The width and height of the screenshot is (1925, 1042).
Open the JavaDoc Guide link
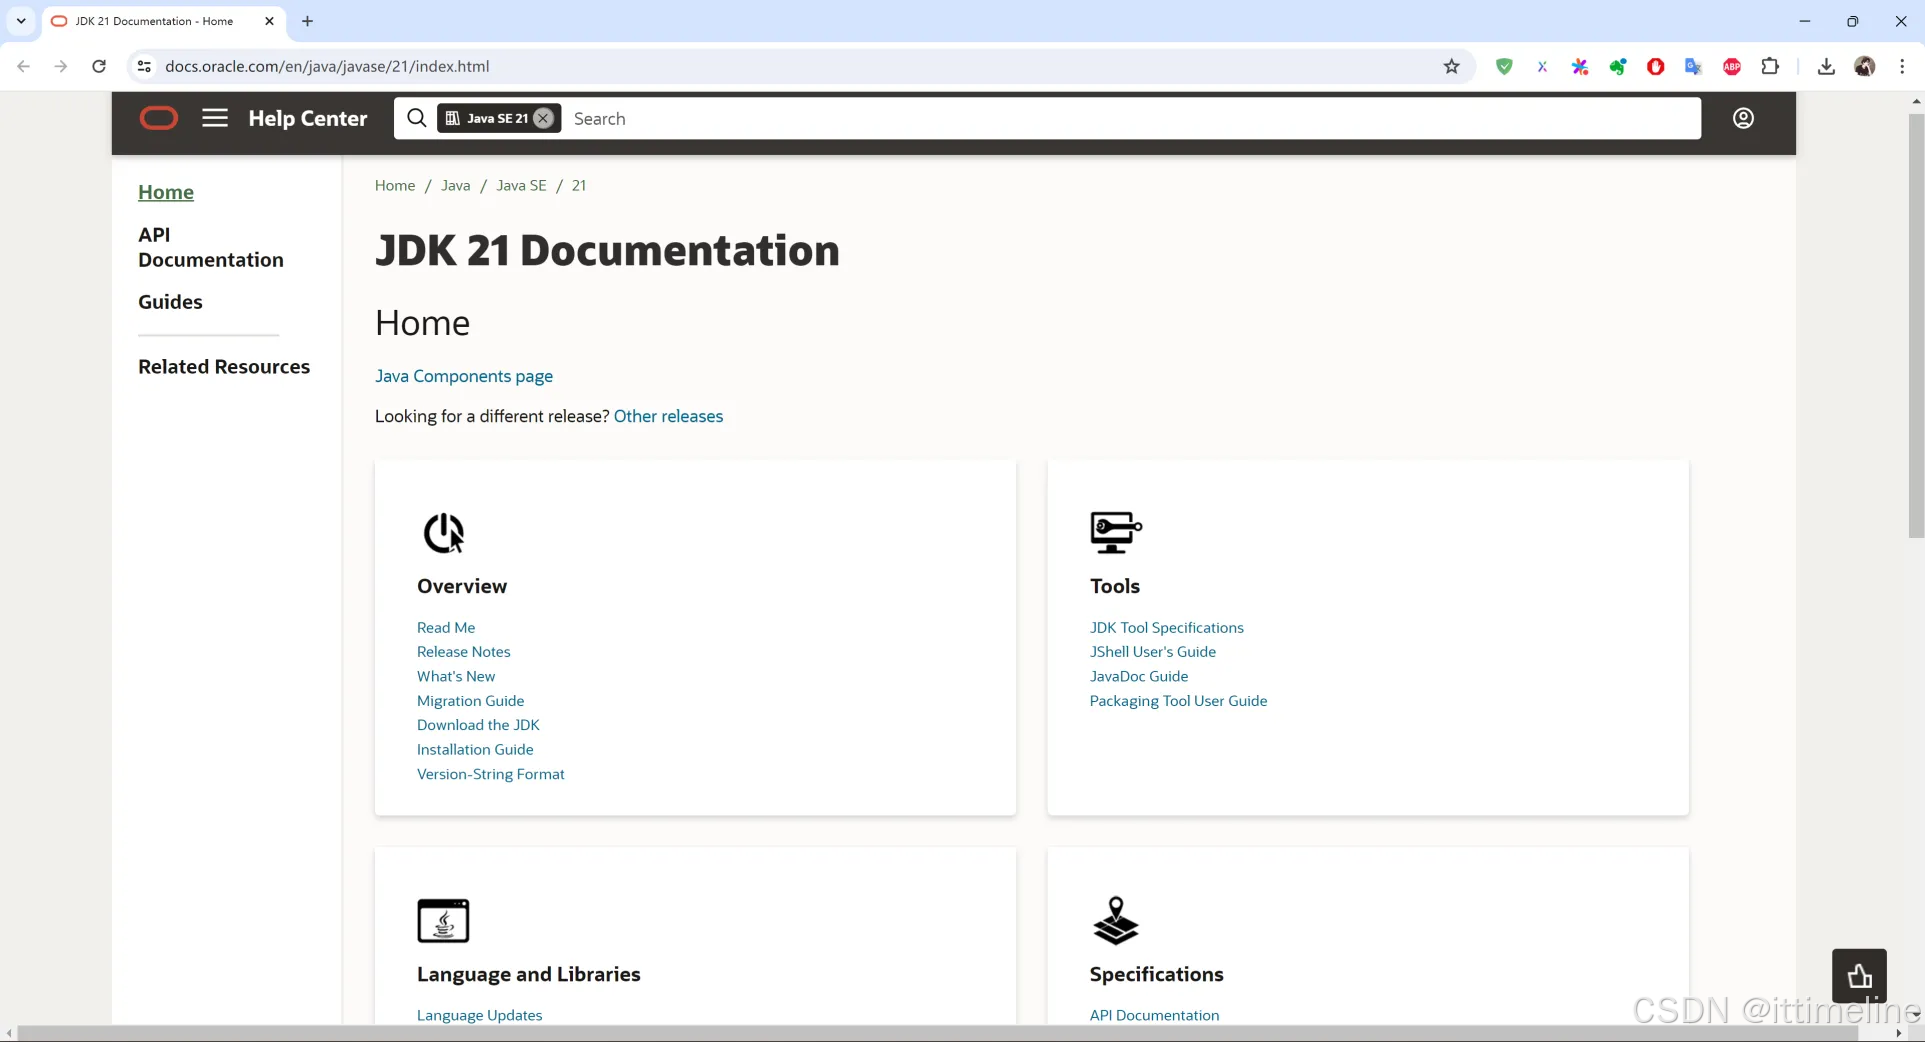coord(1139,676)
